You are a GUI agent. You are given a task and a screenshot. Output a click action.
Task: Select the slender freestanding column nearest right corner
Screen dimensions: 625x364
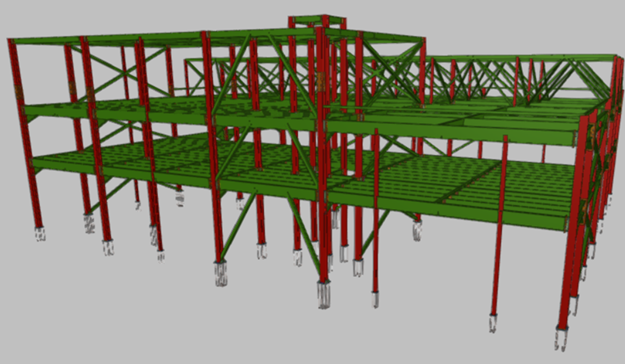coord(499,226)
